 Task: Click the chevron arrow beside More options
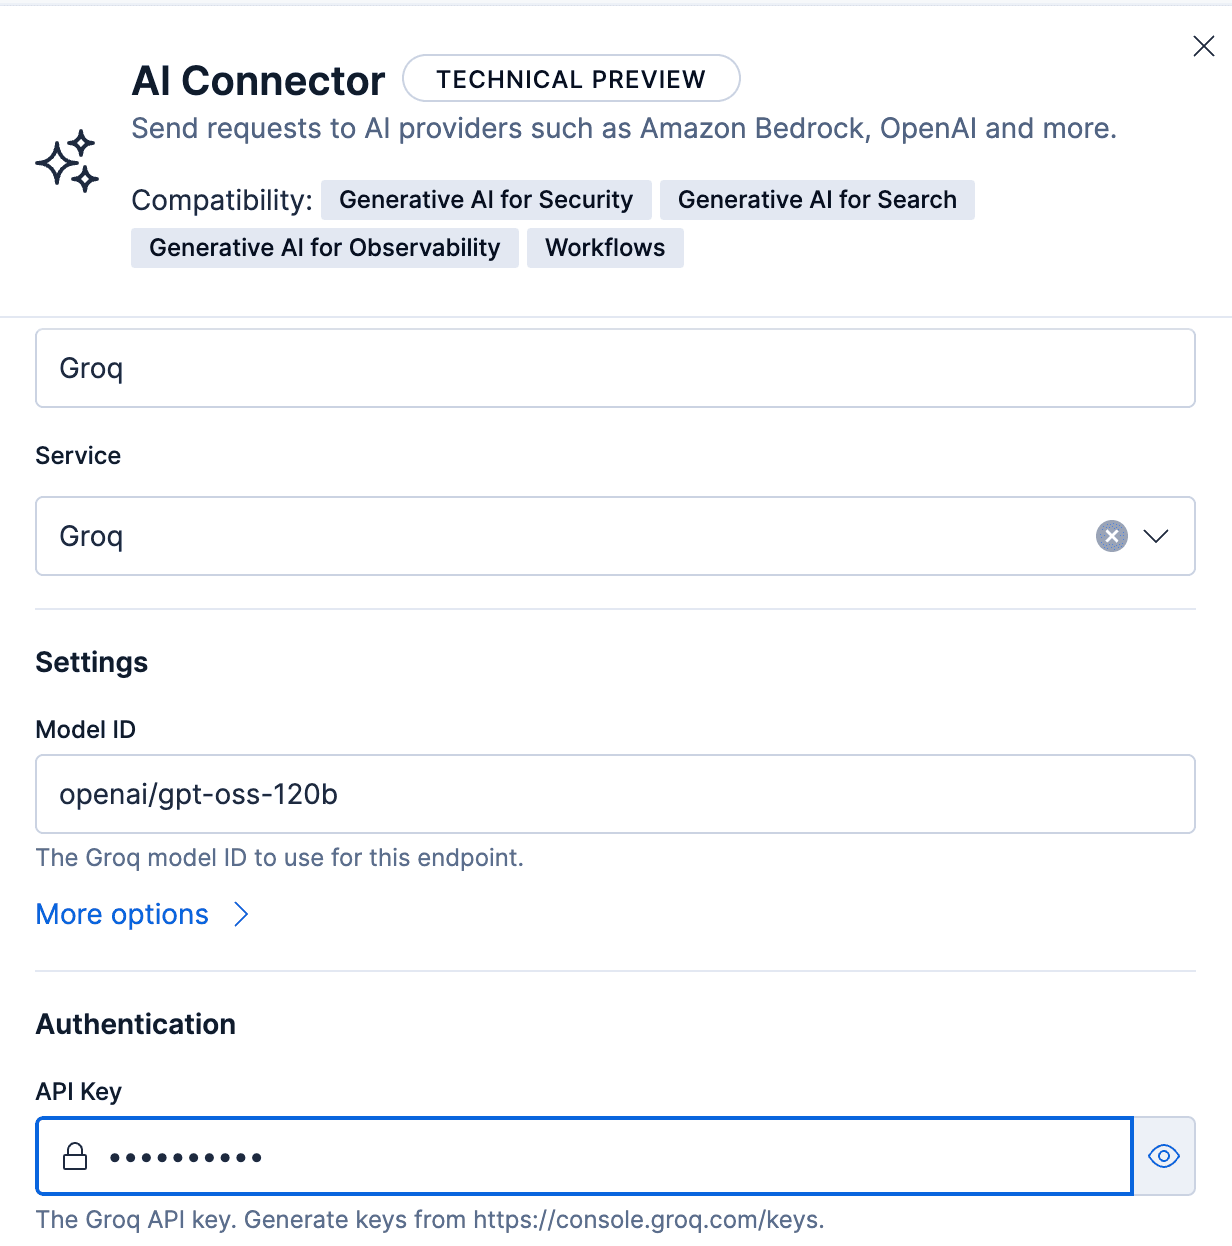[240, 914]
